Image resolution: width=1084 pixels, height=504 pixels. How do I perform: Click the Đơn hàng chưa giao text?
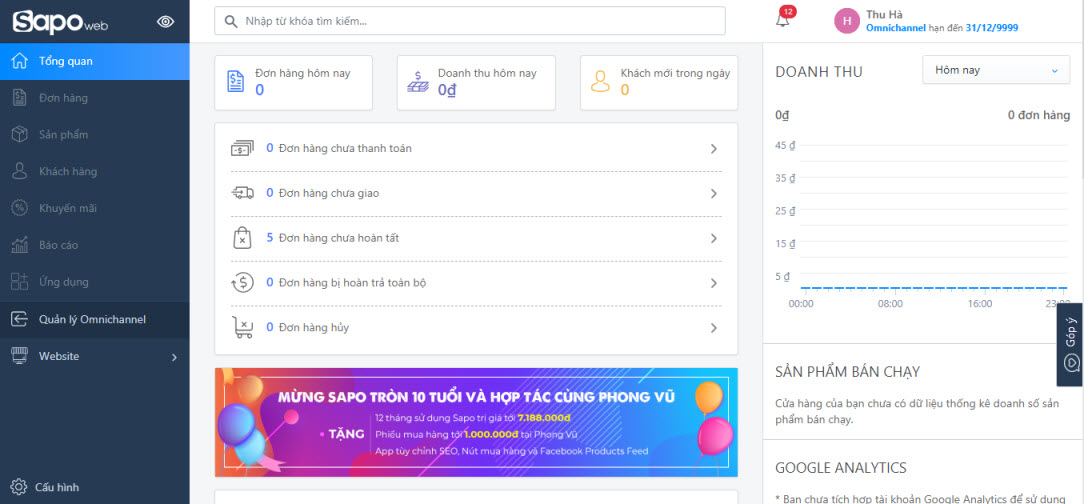coord(328,193)
